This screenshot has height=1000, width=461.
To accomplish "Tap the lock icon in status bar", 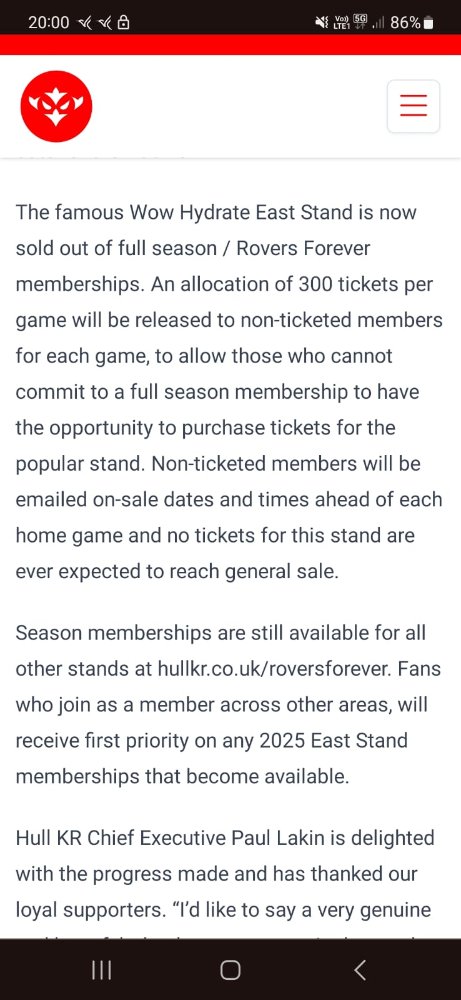I will [123, 23].
